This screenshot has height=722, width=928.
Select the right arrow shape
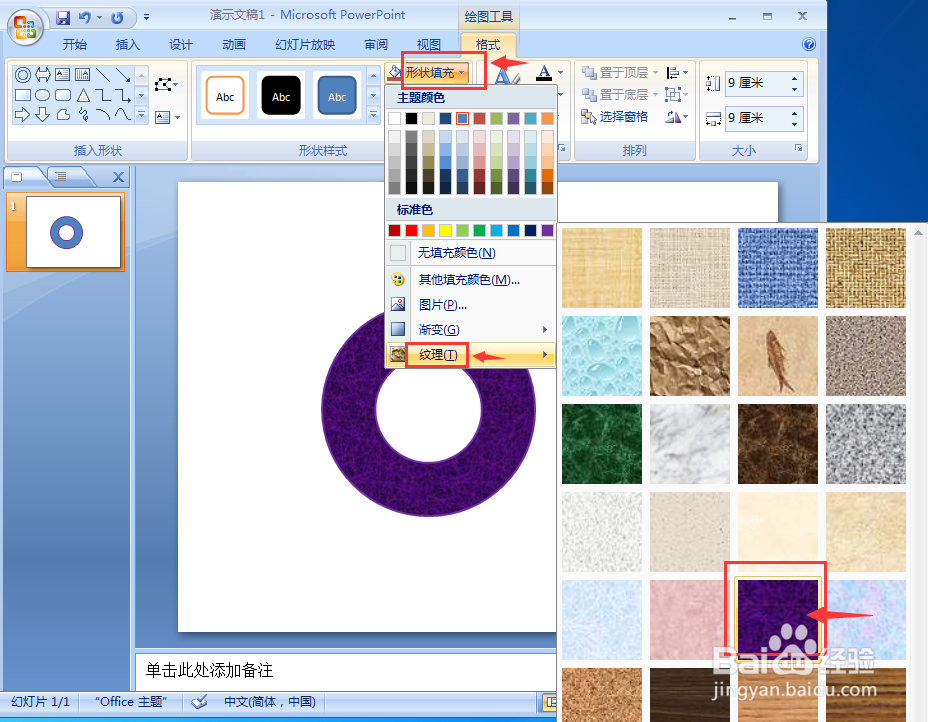tap(22, 114)
